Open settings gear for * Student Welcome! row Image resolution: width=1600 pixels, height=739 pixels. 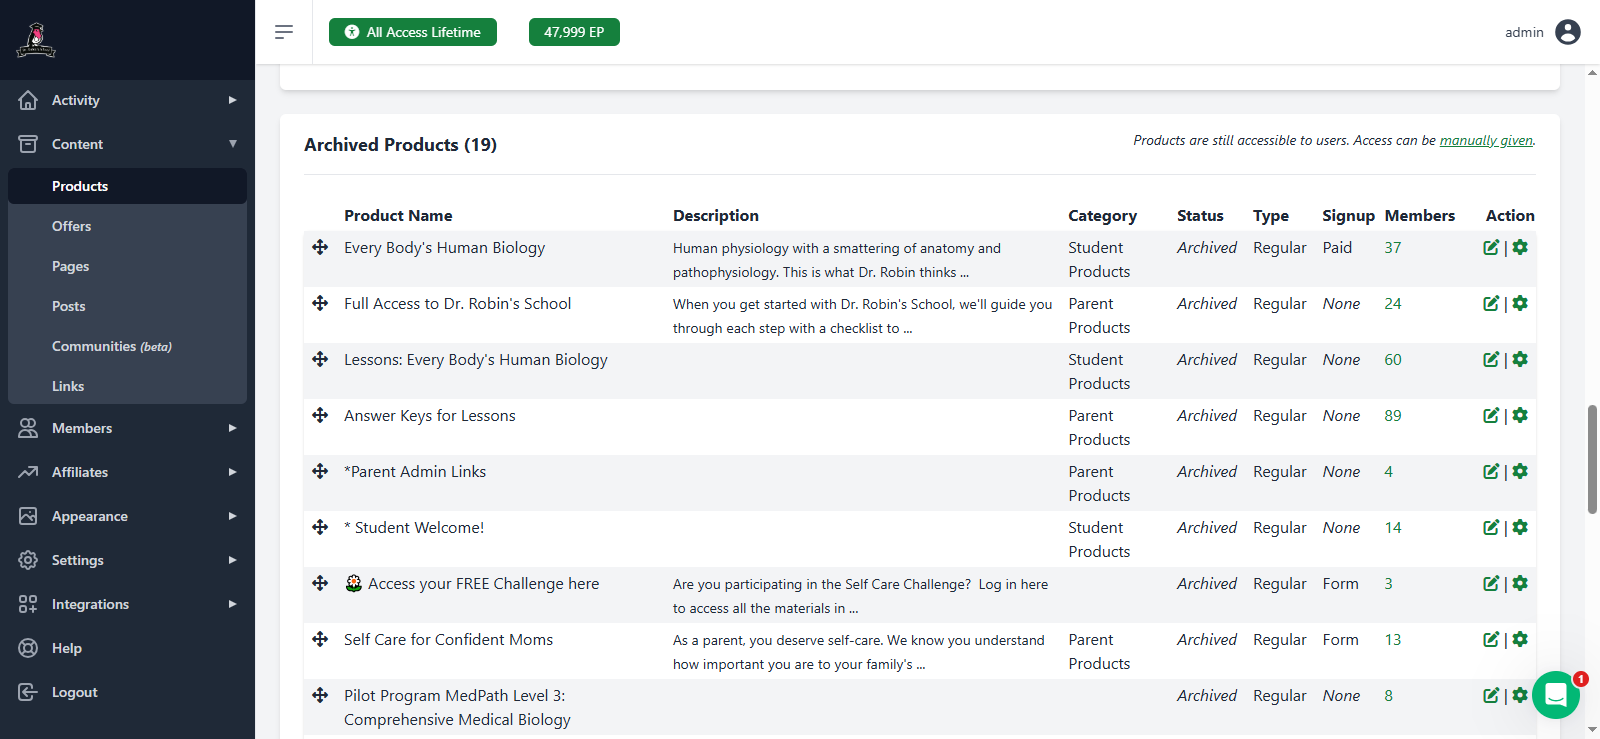coord(1520,528)
